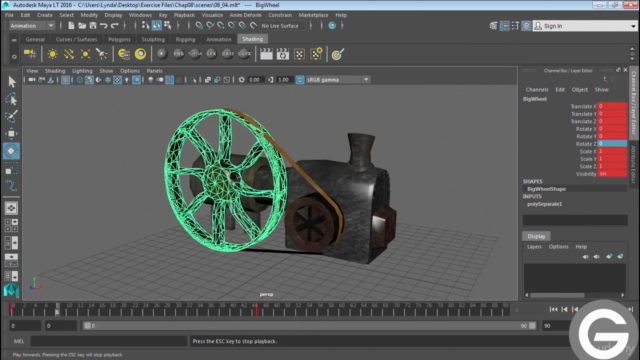
Task: Click the DX11 shader shelf icon
Action: (228, 54)
